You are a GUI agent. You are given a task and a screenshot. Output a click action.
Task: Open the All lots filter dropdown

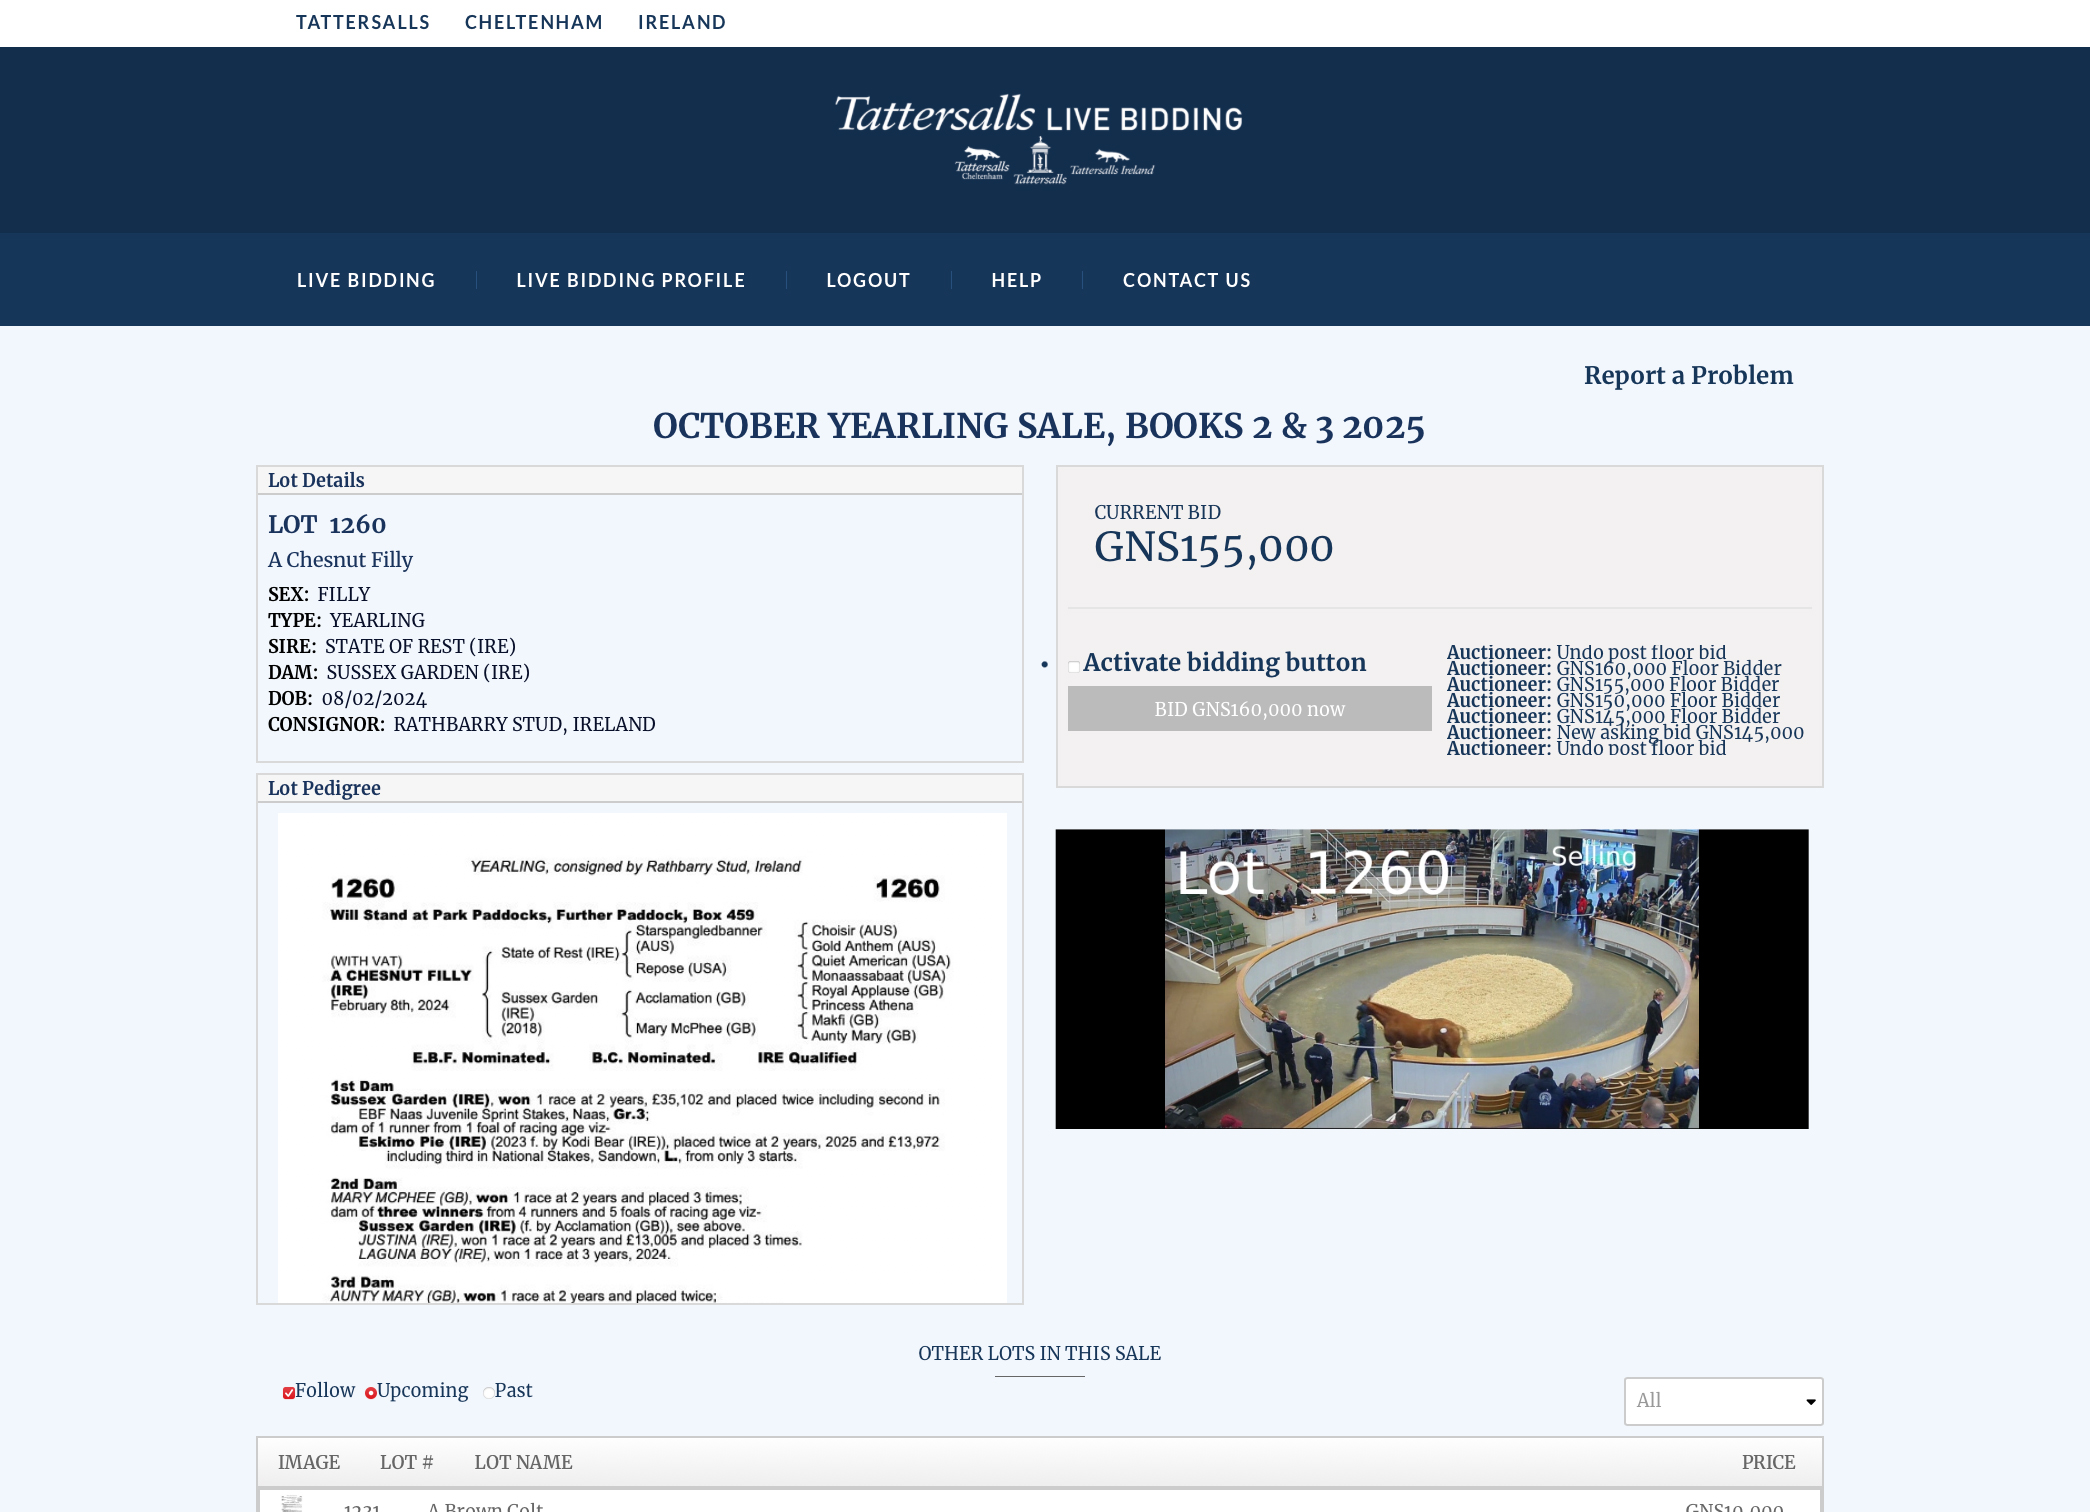pyautogui.click(x=1722, y=1401)
